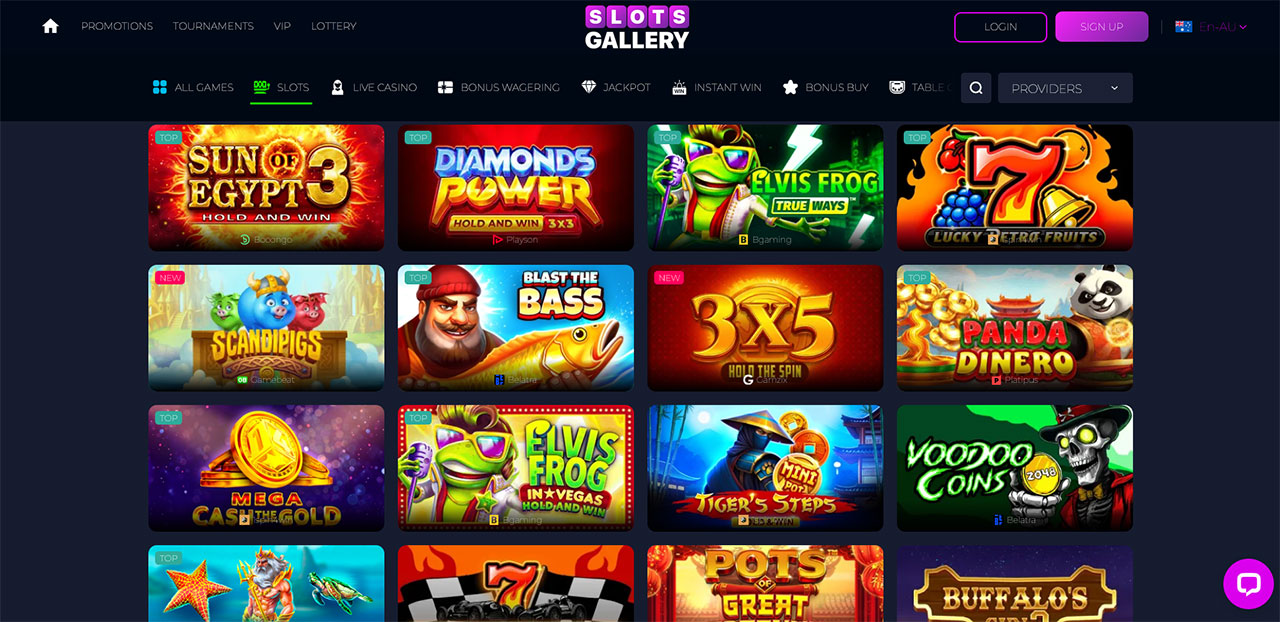1280x622 pixels.
Task: Click the Login button
Action: [1000, 27]
